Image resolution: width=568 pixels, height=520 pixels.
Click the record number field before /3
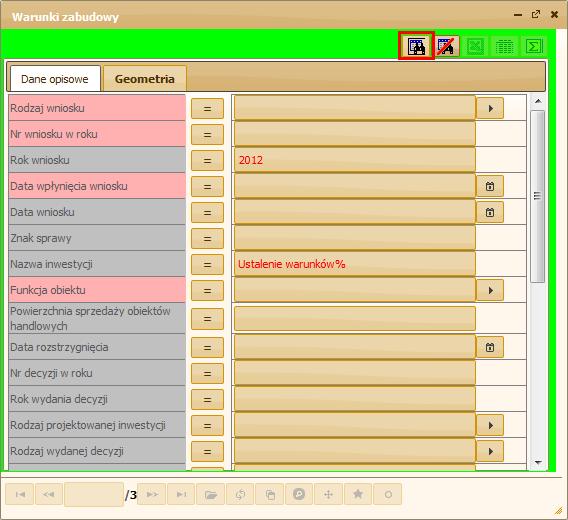94,494
